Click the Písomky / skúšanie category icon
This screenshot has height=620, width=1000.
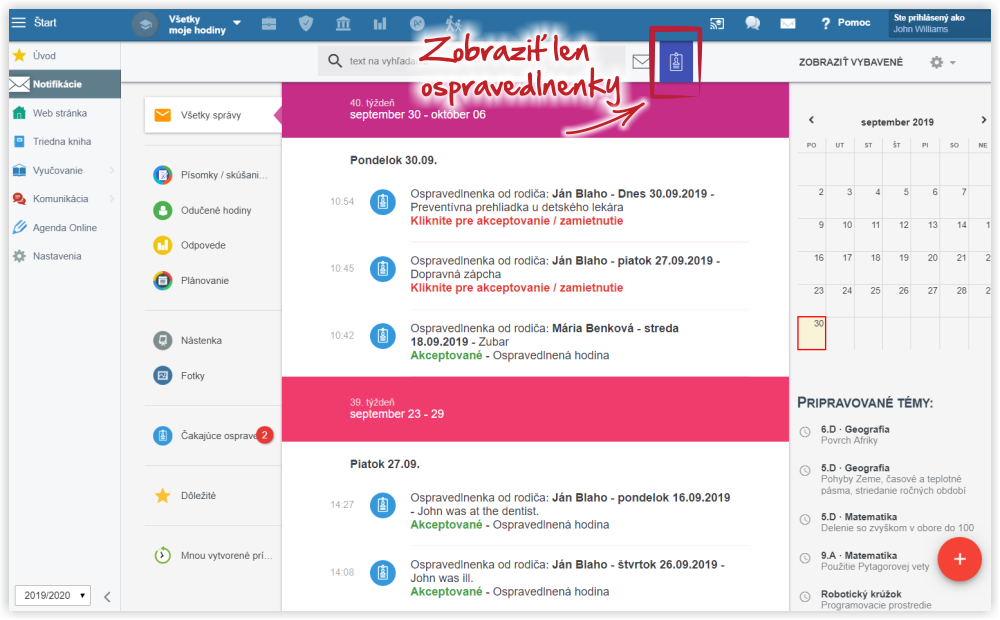[x=163, y=175]
